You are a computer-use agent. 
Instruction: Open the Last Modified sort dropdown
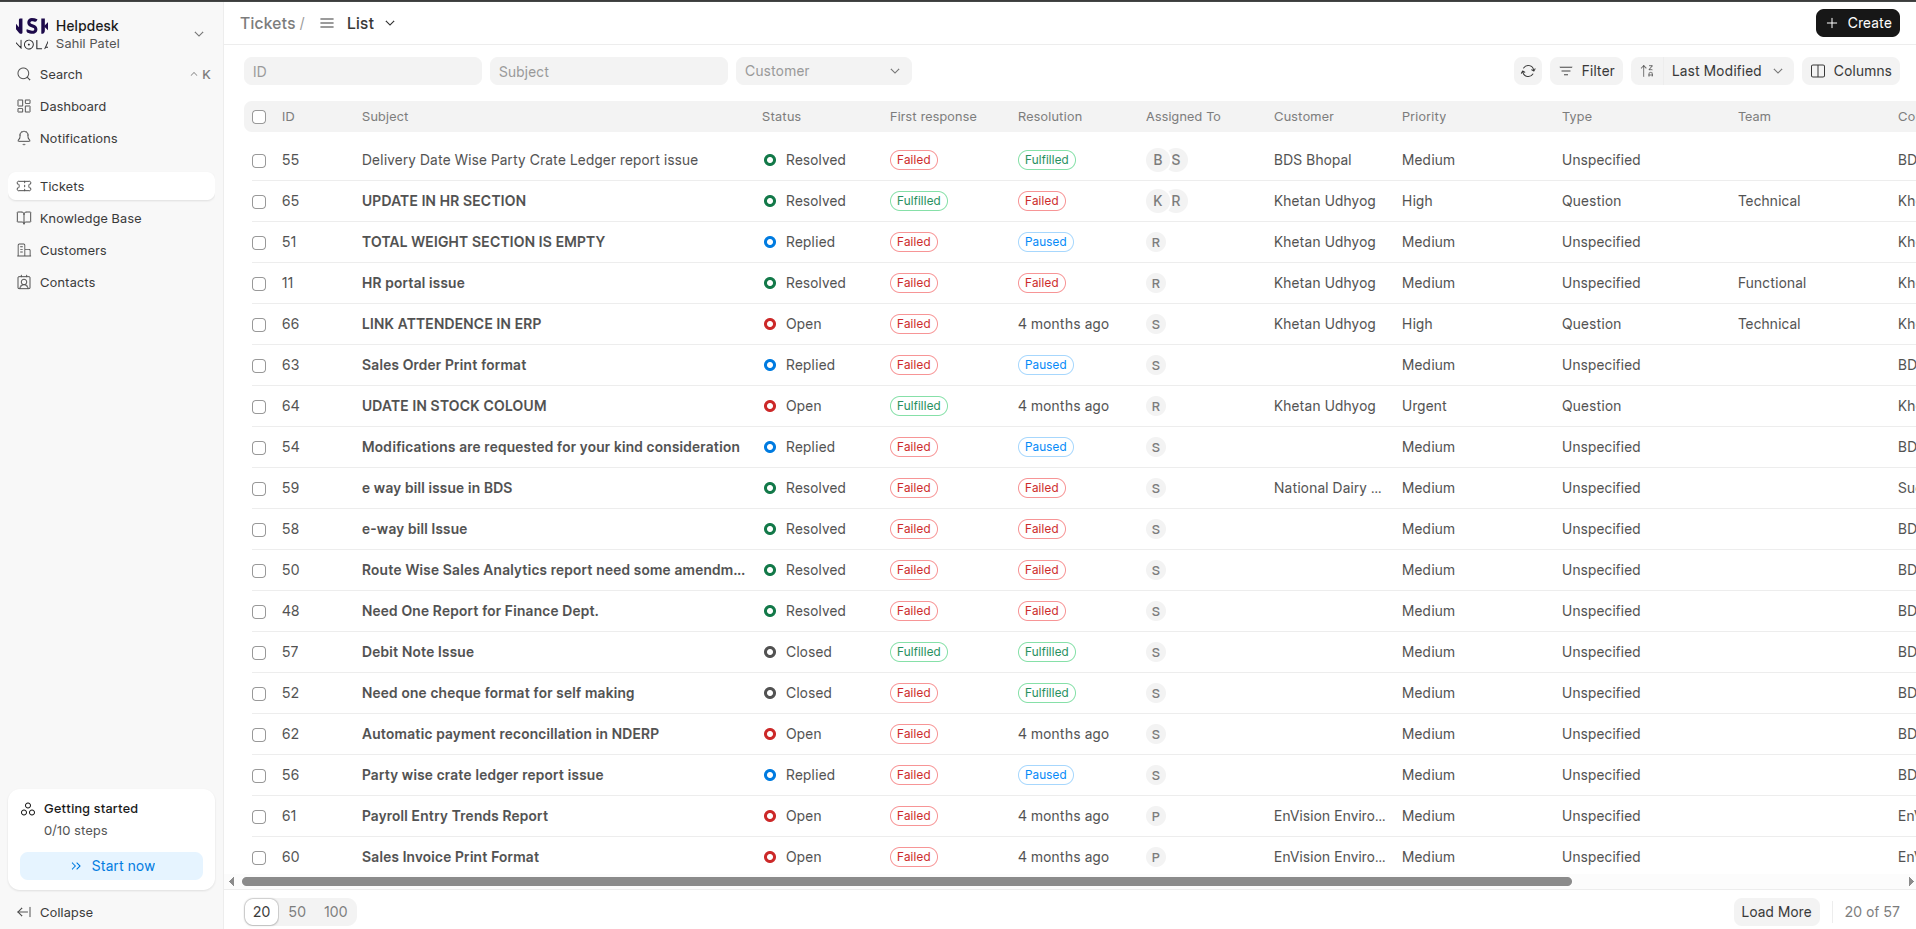coord(1711,71)
